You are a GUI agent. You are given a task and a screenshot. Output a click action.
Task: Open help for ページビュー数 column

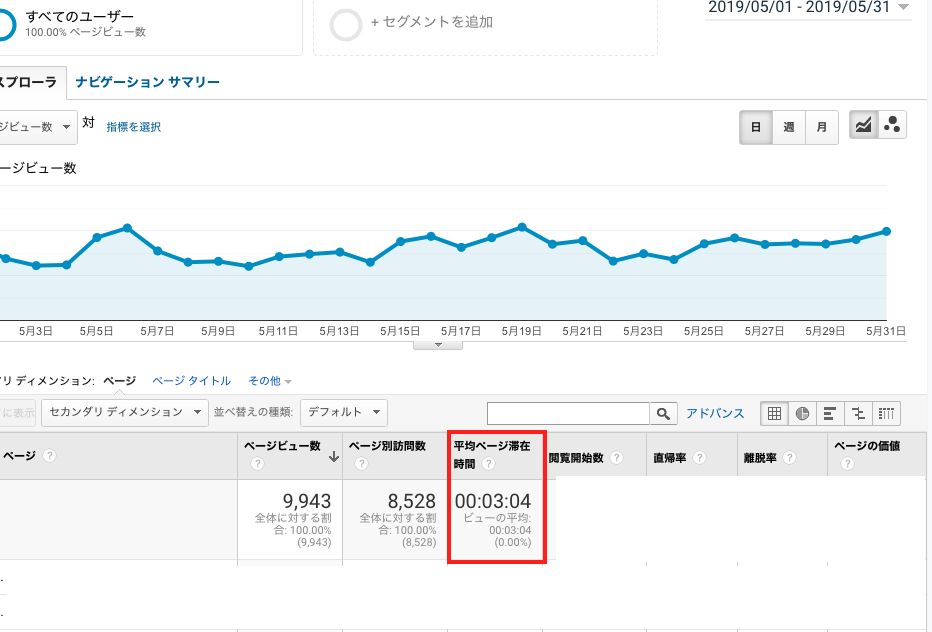point(257,463)
